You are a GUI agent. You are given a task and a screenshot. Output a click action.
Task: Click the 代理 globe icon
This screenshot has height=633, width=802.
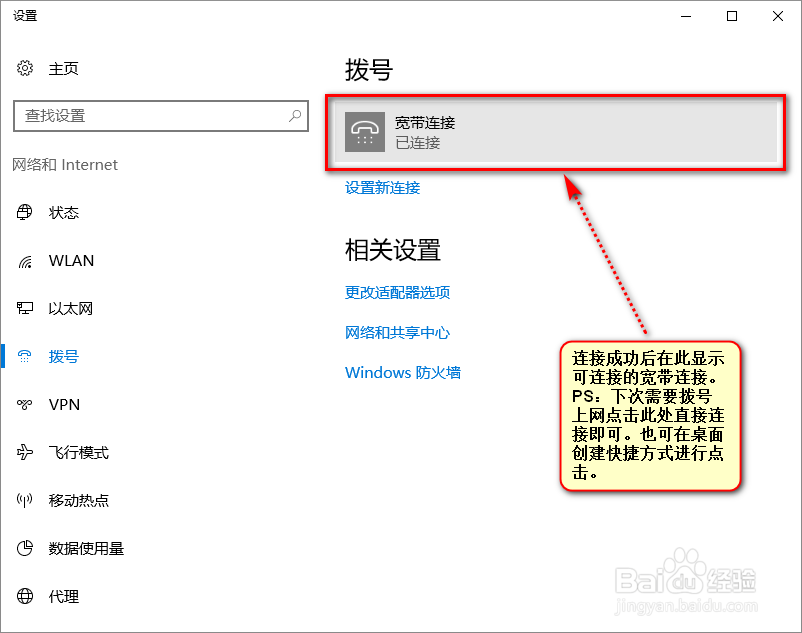click(x=25, y=596)
